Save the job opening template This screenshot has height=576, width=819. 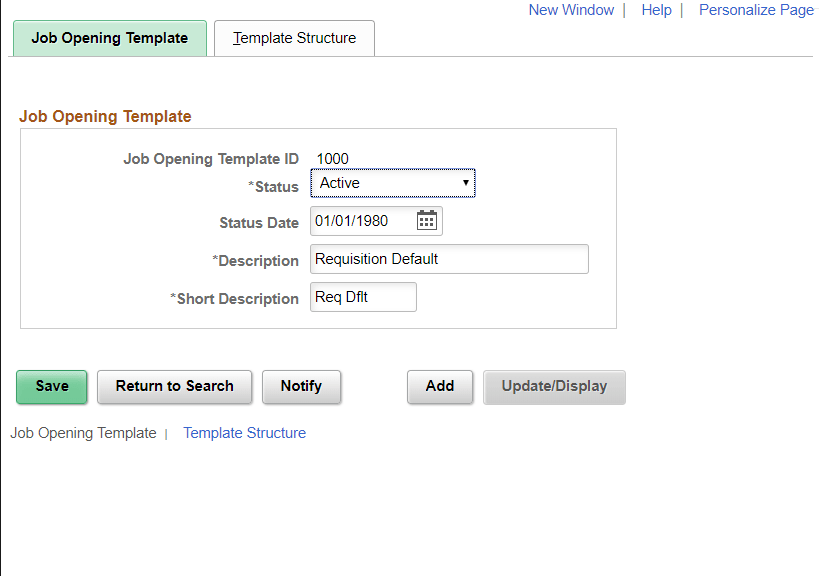point(51,387)
